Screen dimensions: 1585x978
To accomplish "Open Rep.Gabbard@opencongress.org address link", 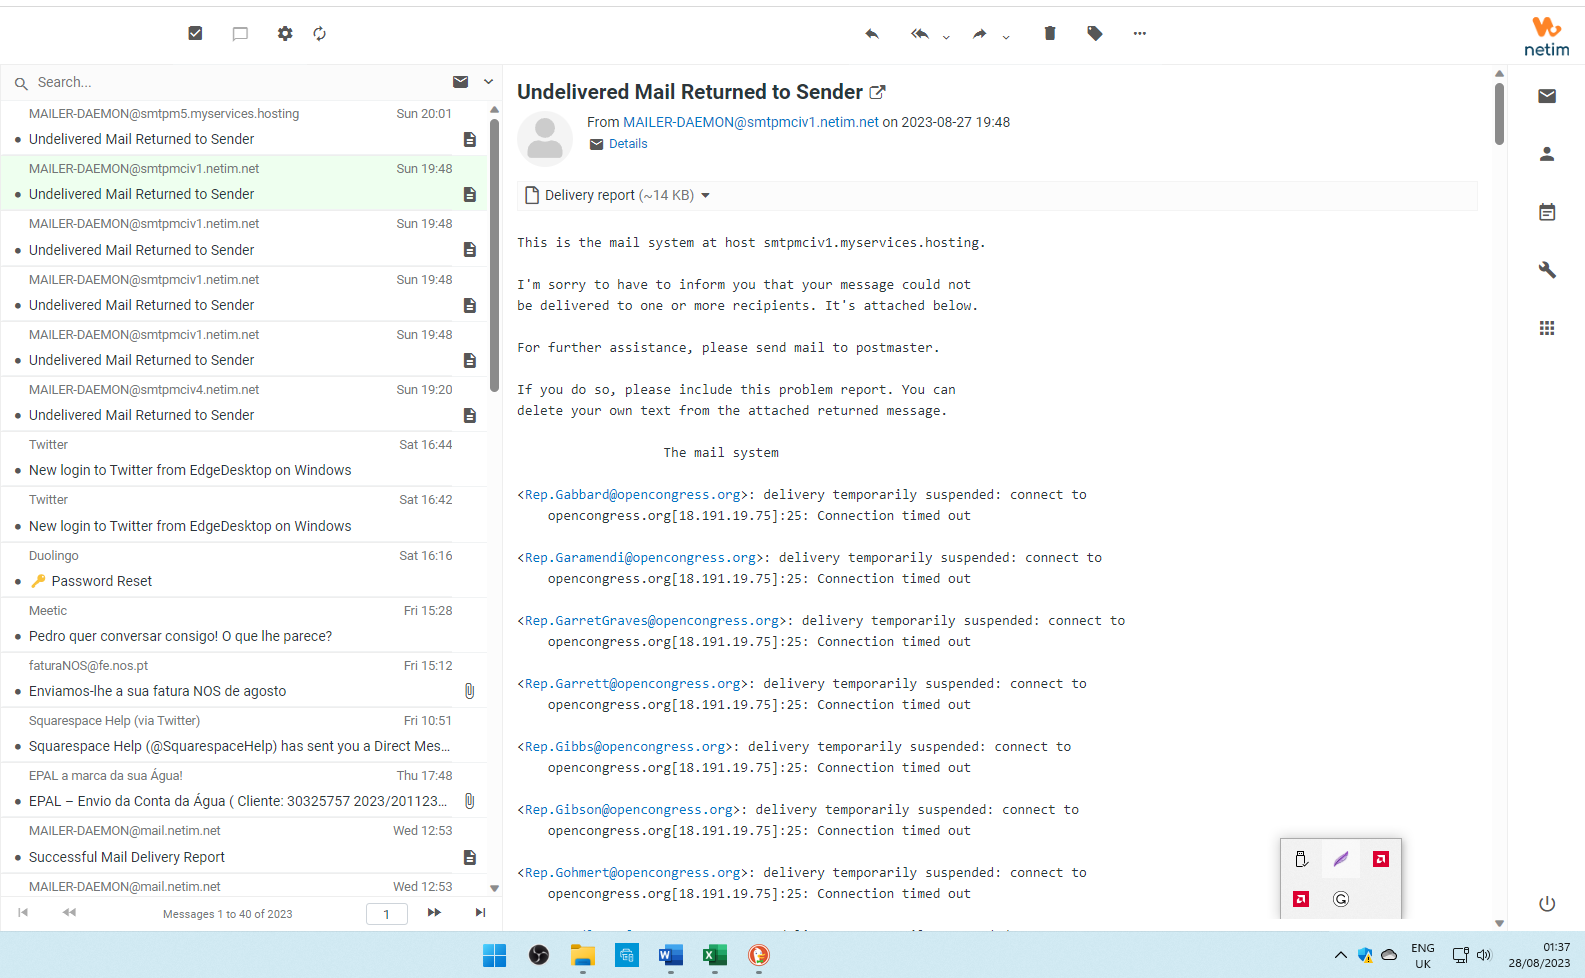I will [x=632, y=495].
